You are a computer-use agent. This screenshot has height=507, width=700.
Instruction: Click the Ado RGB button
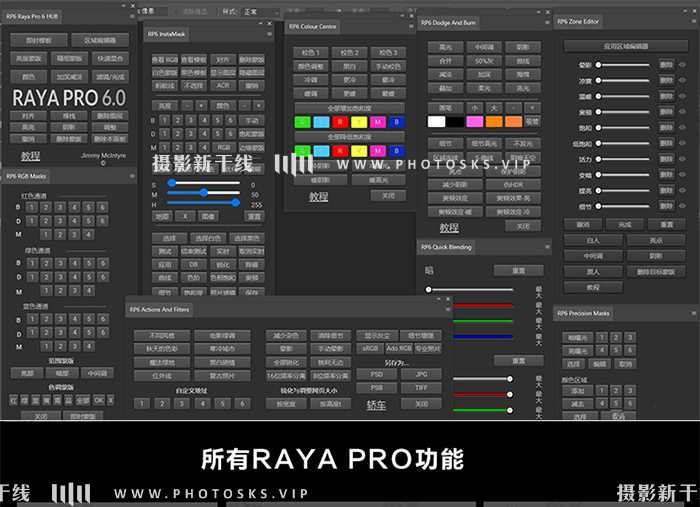[399, 348]
